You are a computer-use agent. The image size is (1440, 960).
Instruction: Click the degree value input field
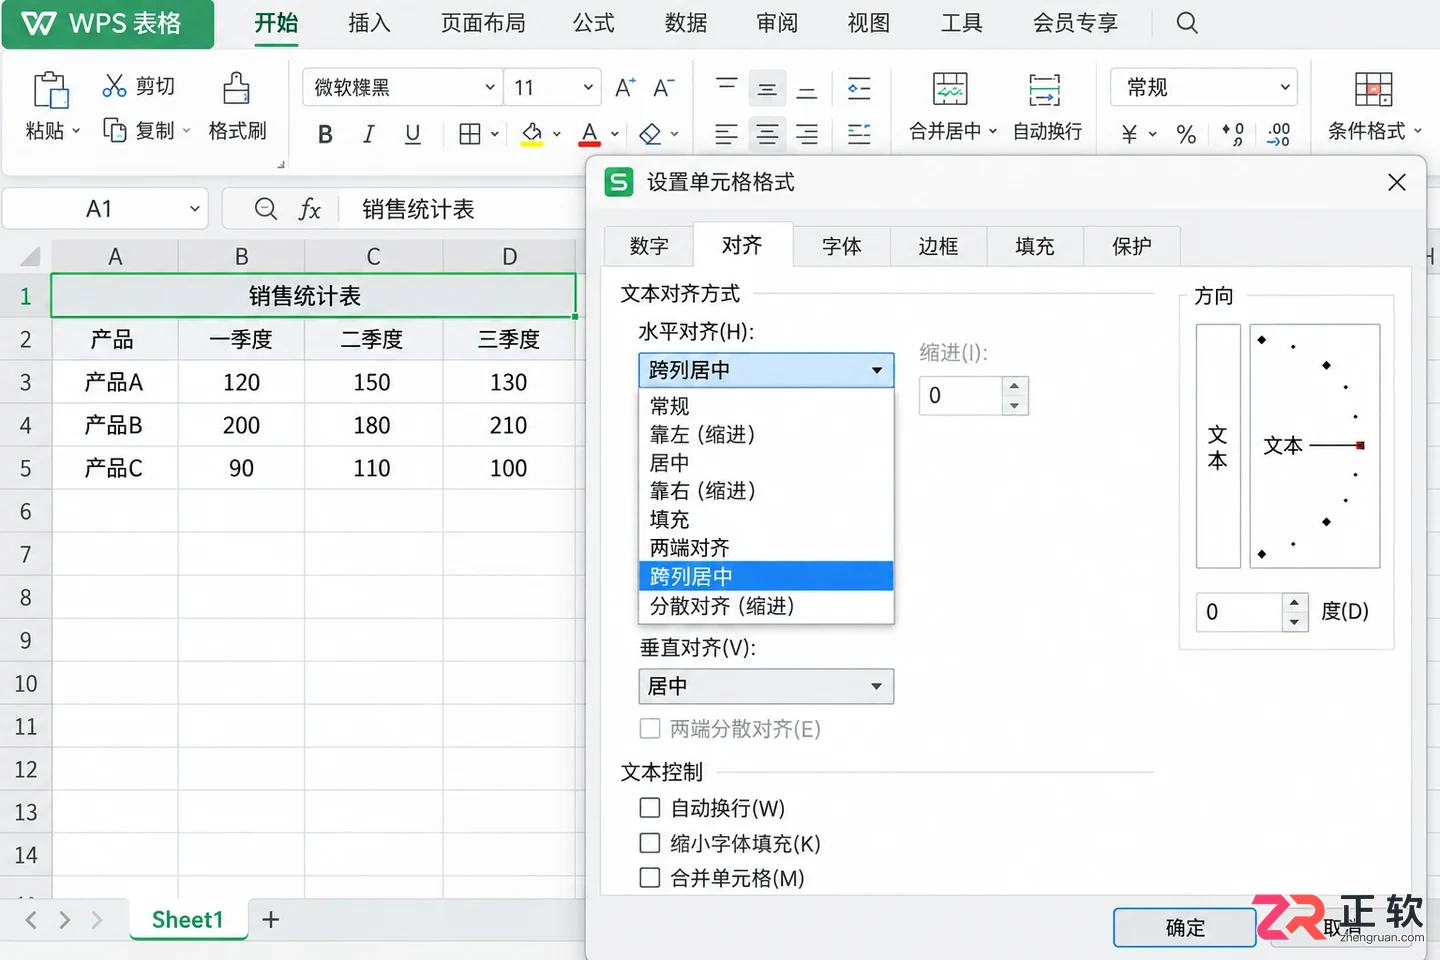click(x=1239, y=612)
